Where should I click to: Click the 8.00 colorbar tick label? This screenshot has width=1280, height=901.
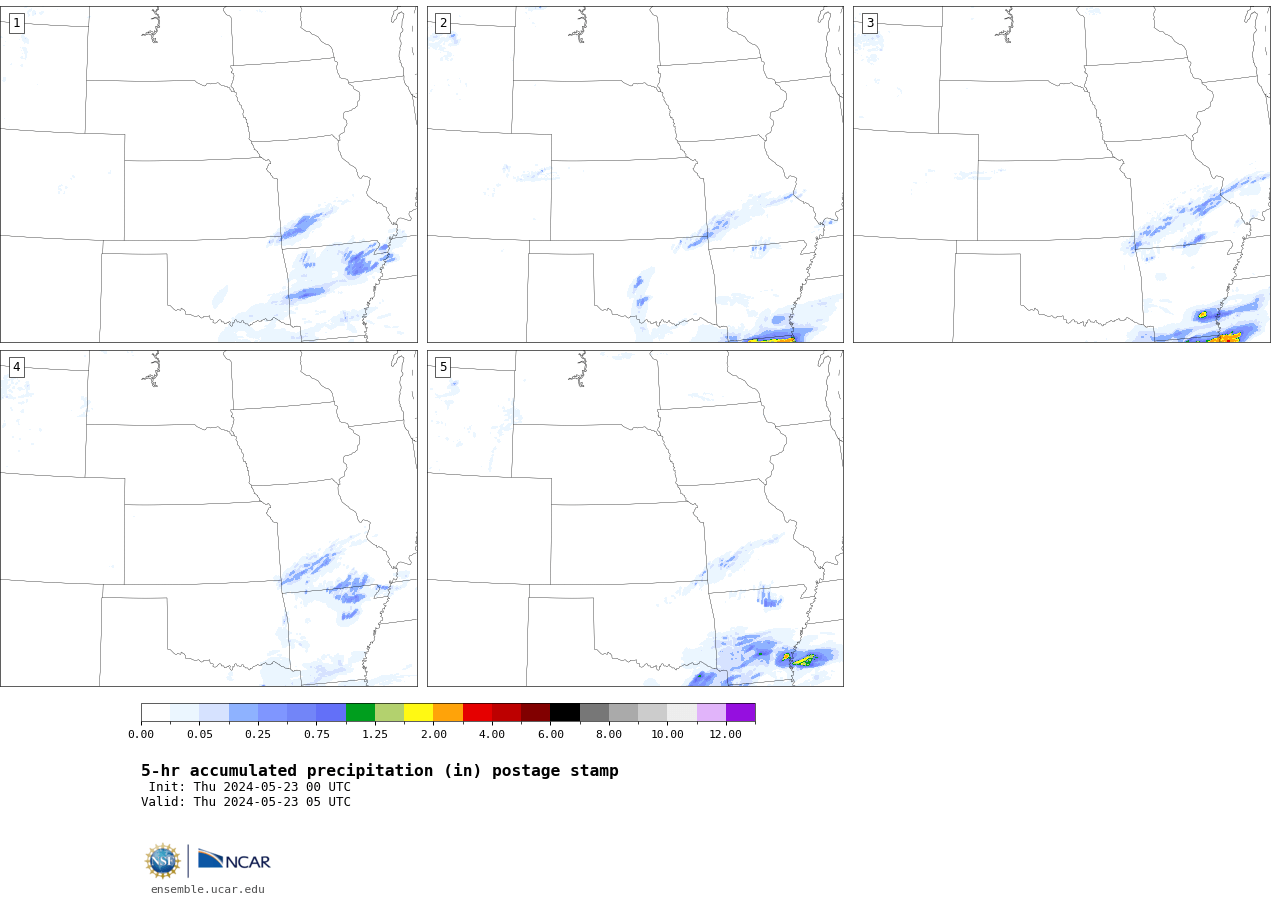(609, 734)
